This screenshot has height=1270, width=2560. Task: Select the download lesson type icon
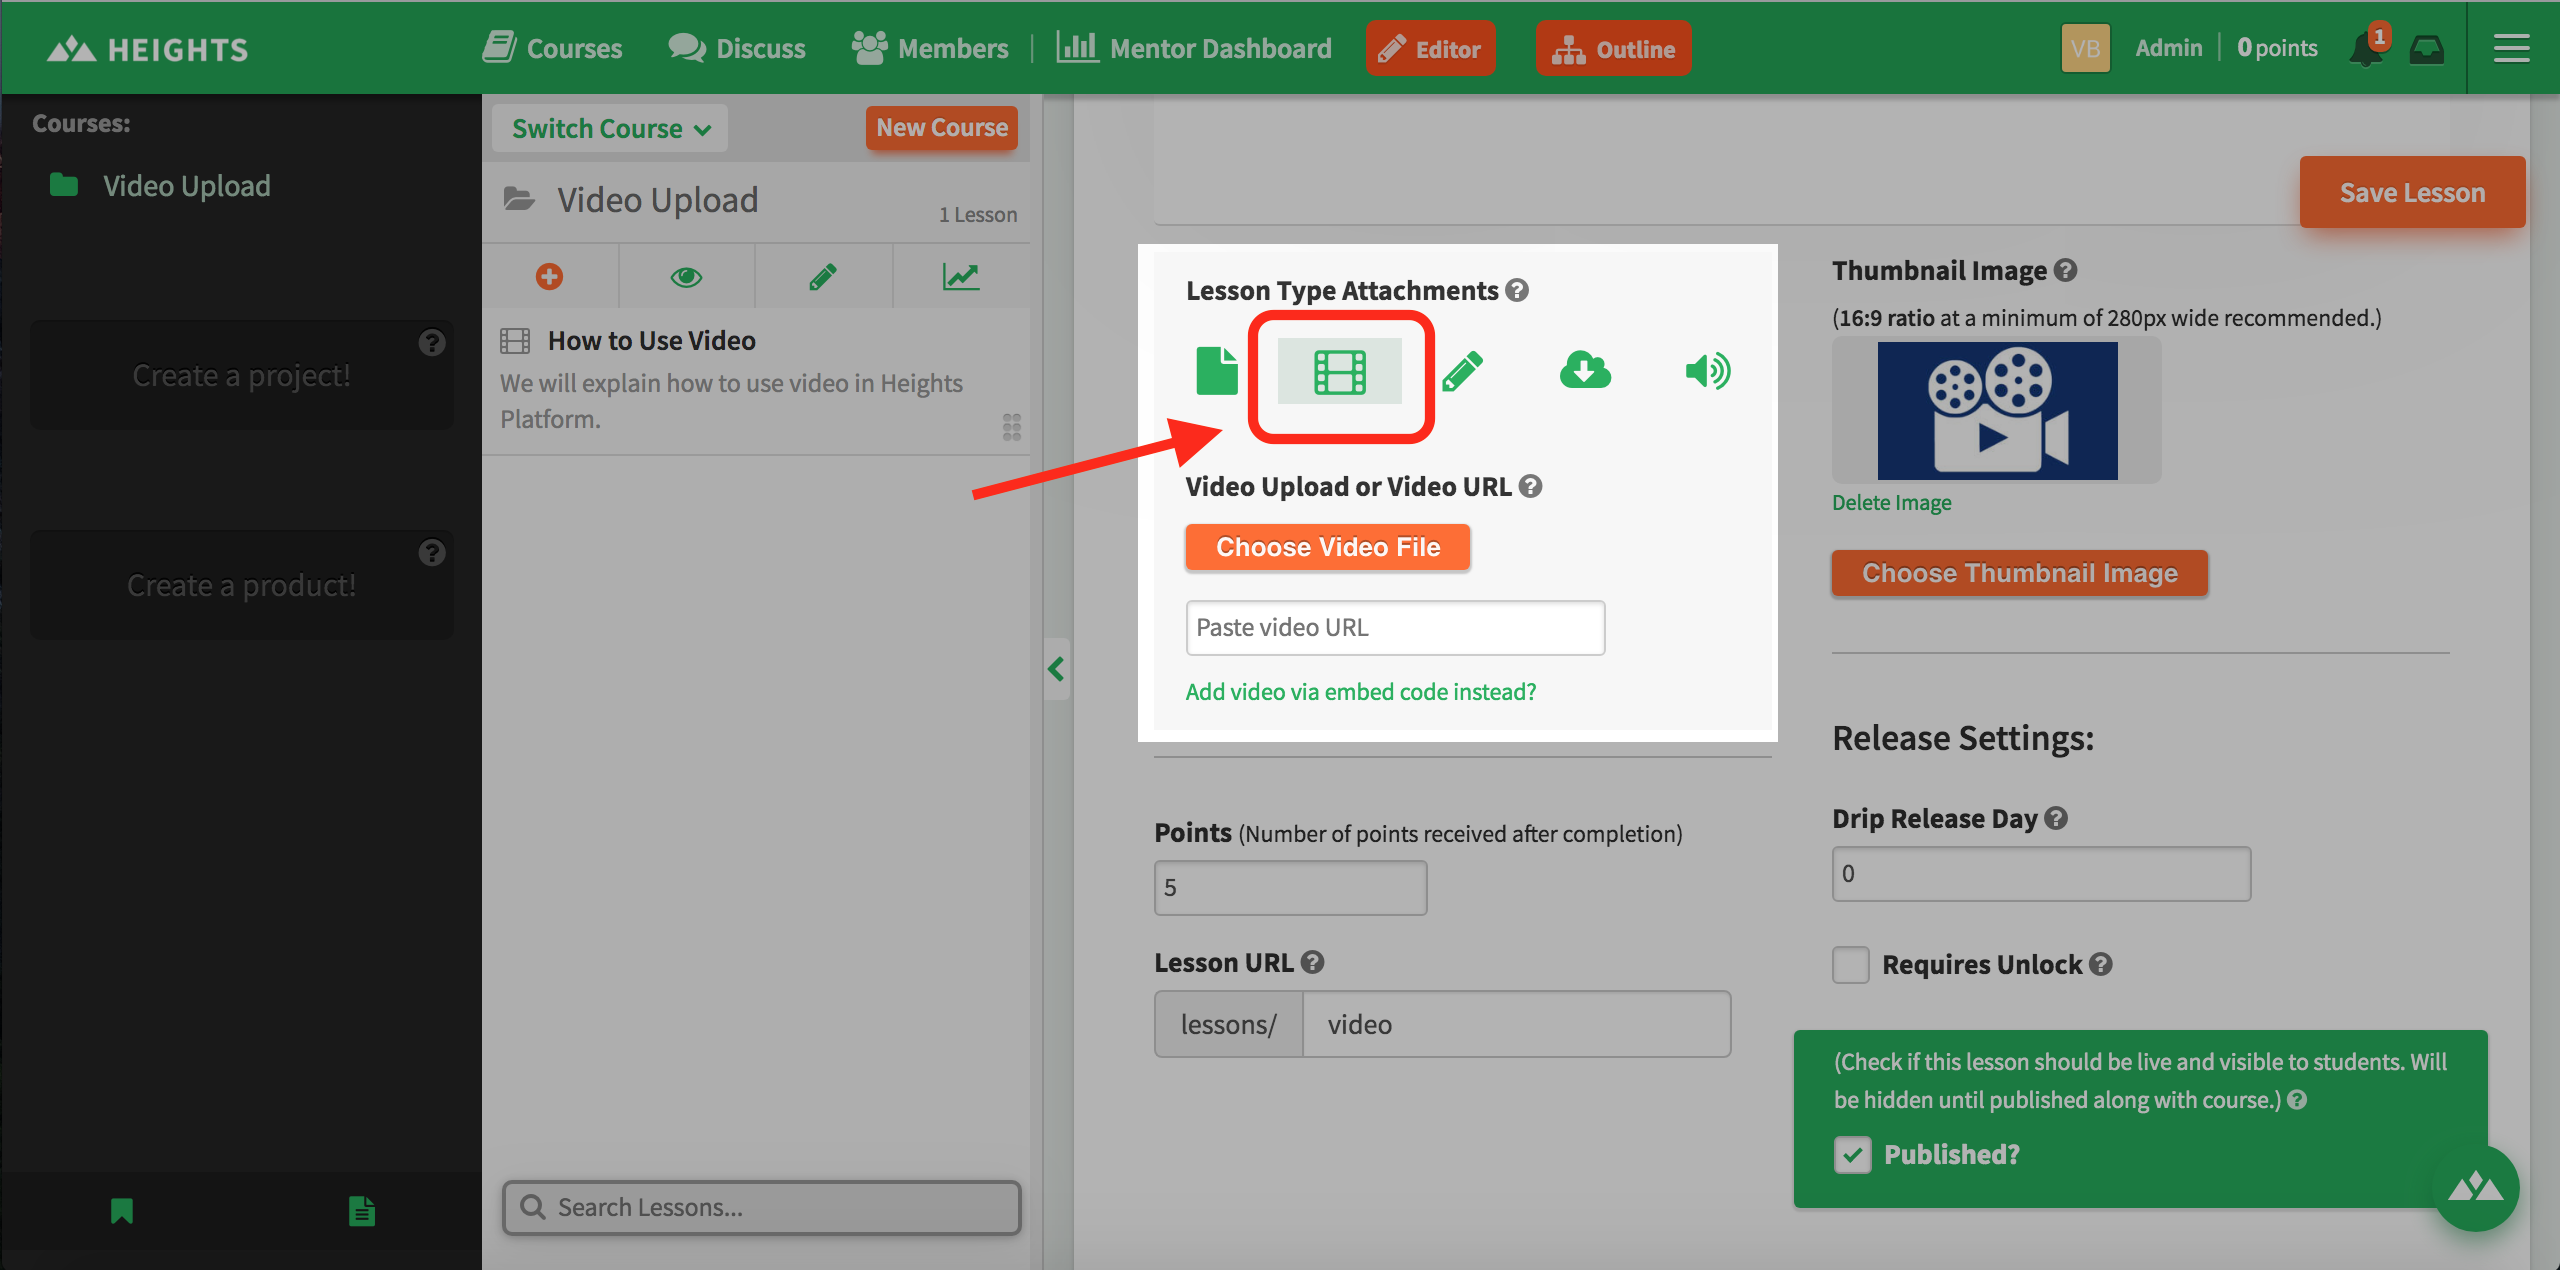pos(1585,370)
